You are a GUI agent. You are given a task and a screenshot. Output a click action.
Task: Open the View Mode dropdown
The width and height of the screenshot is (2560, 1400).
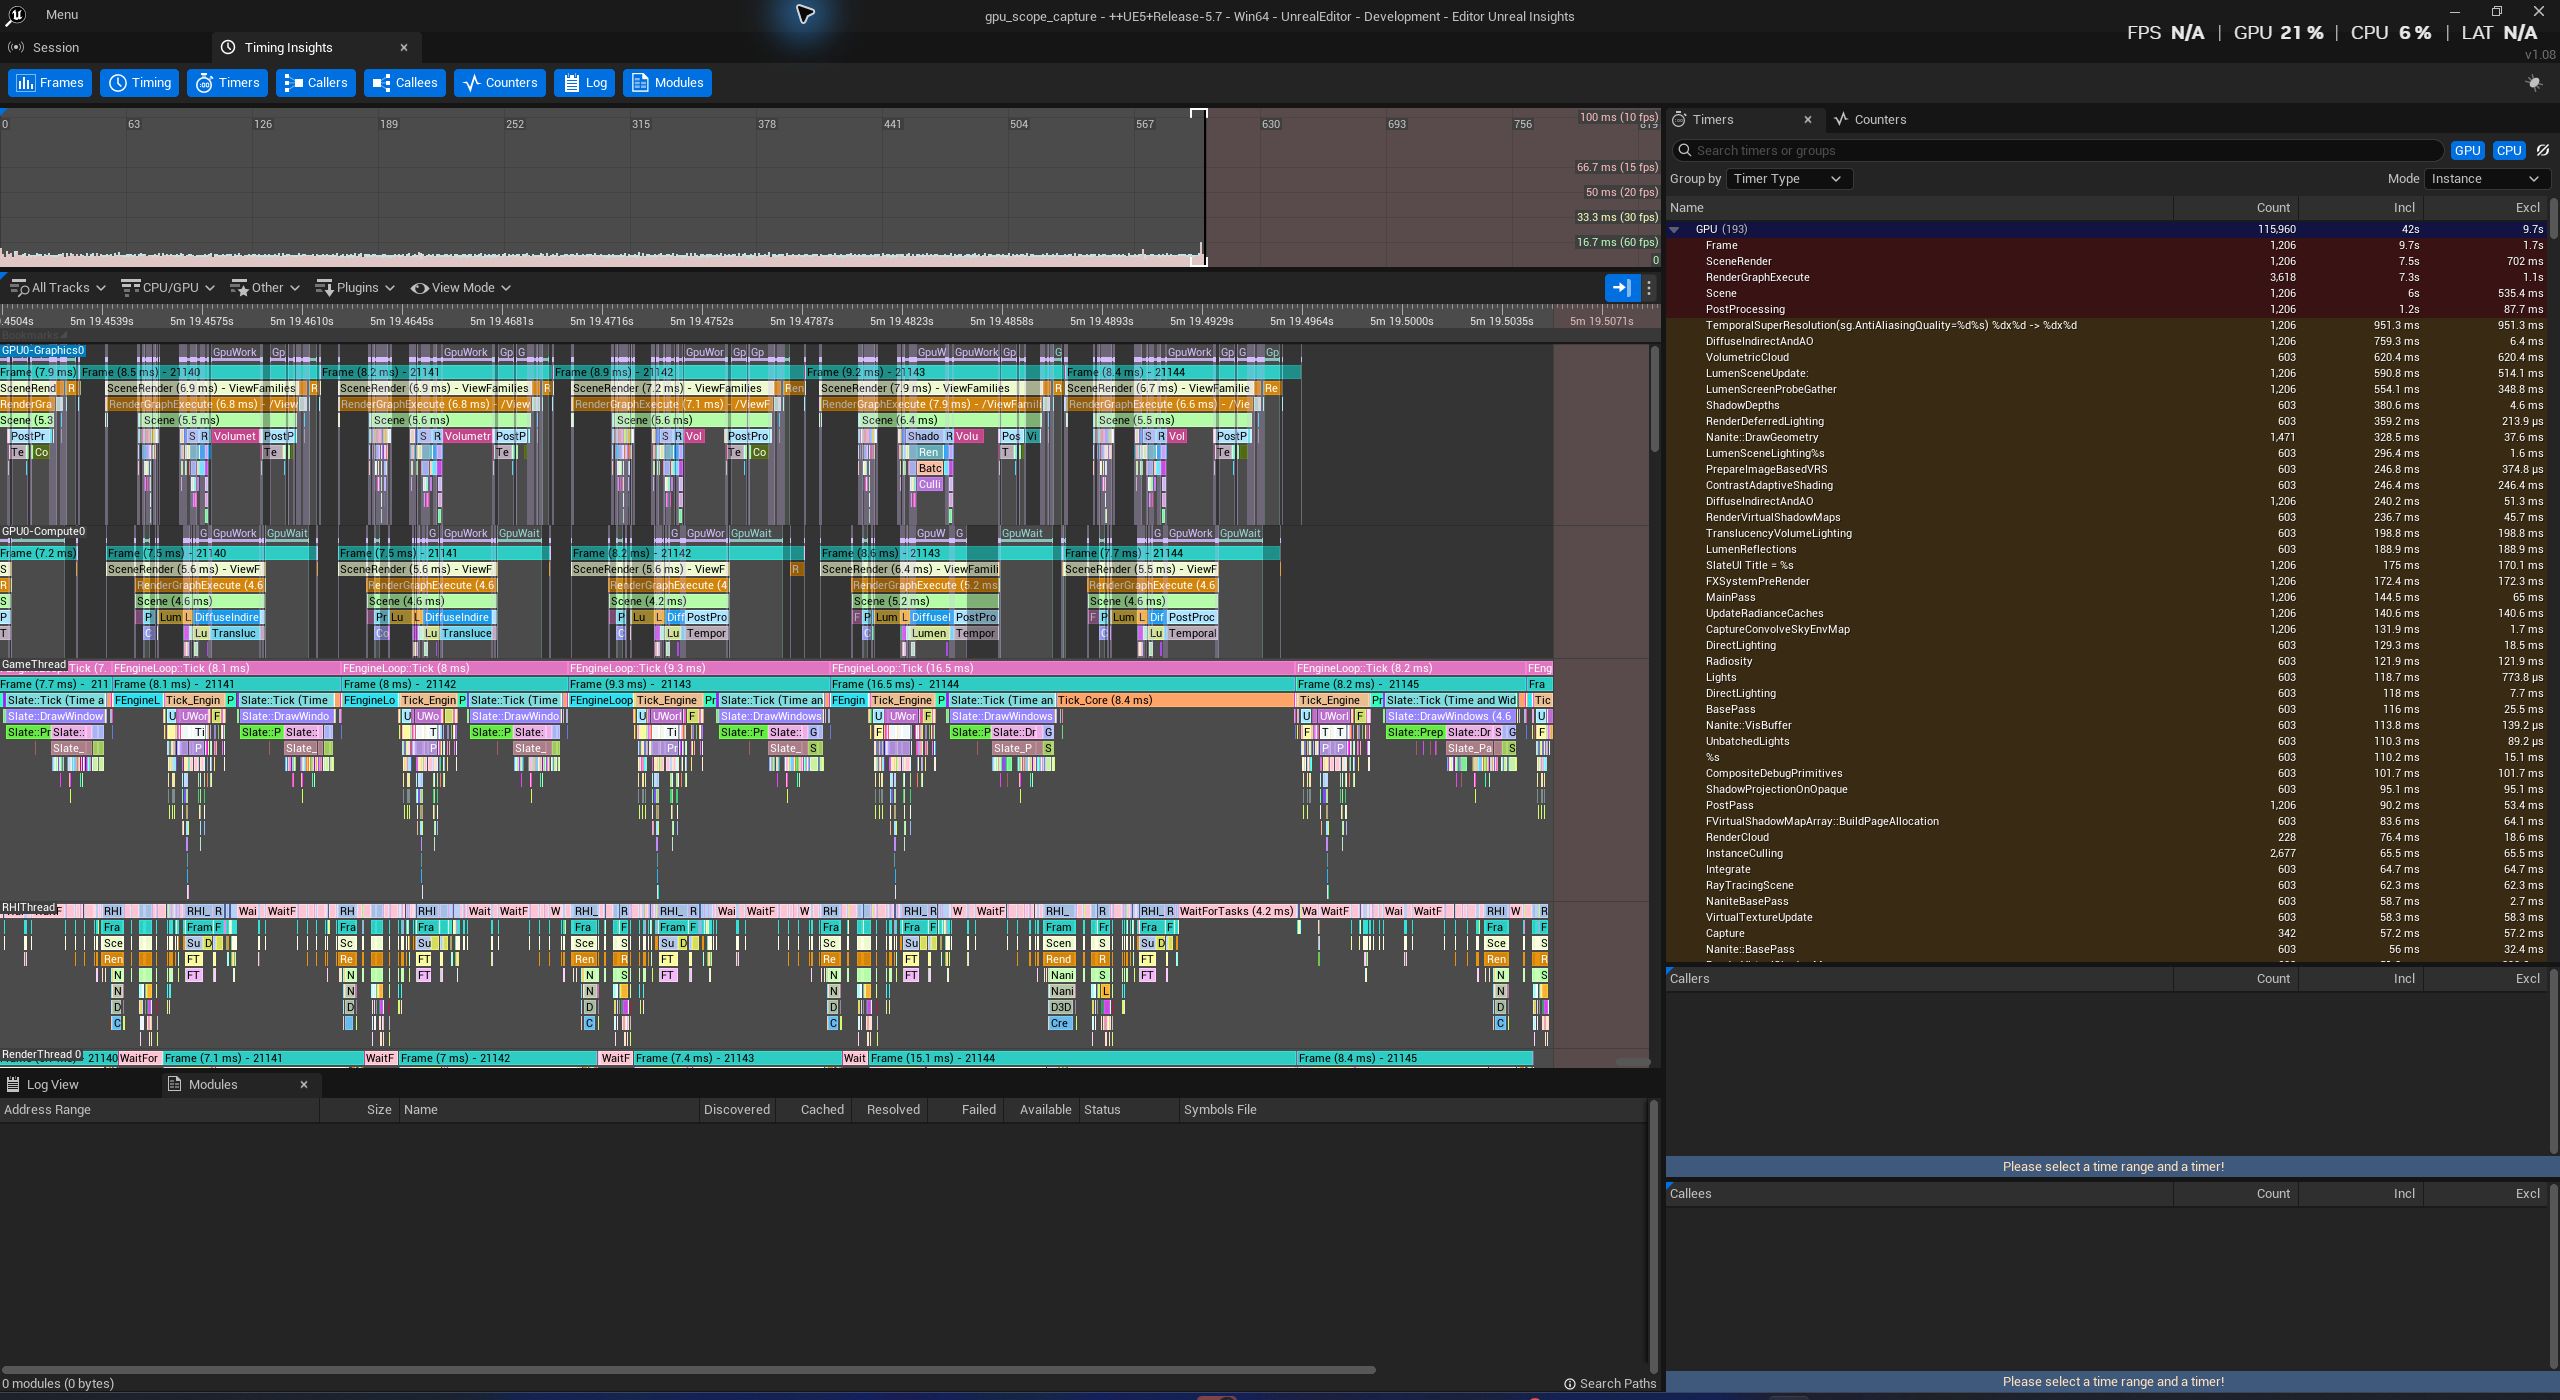click(x=461, y=287)
